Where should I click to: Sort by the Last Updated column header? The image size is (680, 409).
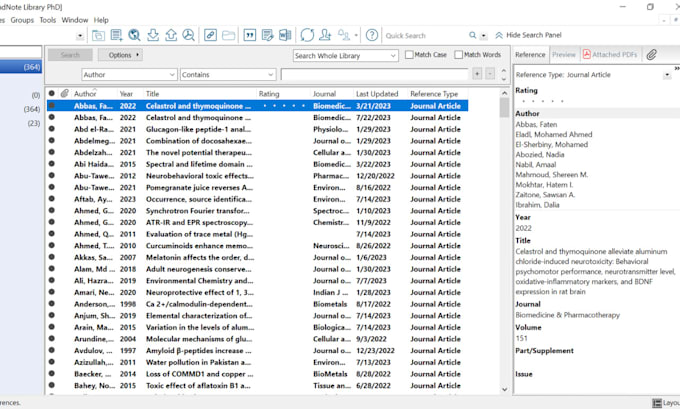[377, 94]
